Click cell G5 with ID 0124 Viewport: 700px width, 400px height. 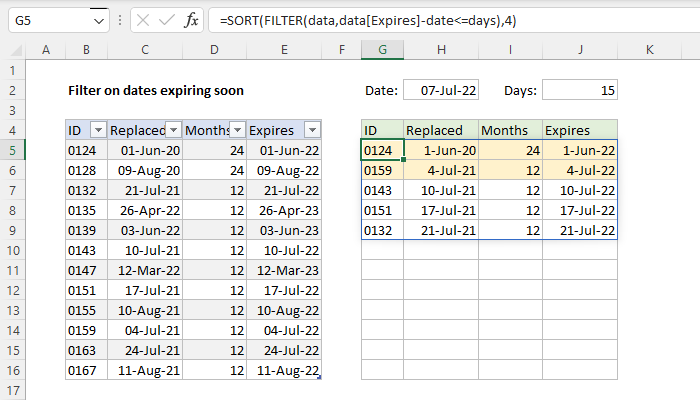point(382,150)
